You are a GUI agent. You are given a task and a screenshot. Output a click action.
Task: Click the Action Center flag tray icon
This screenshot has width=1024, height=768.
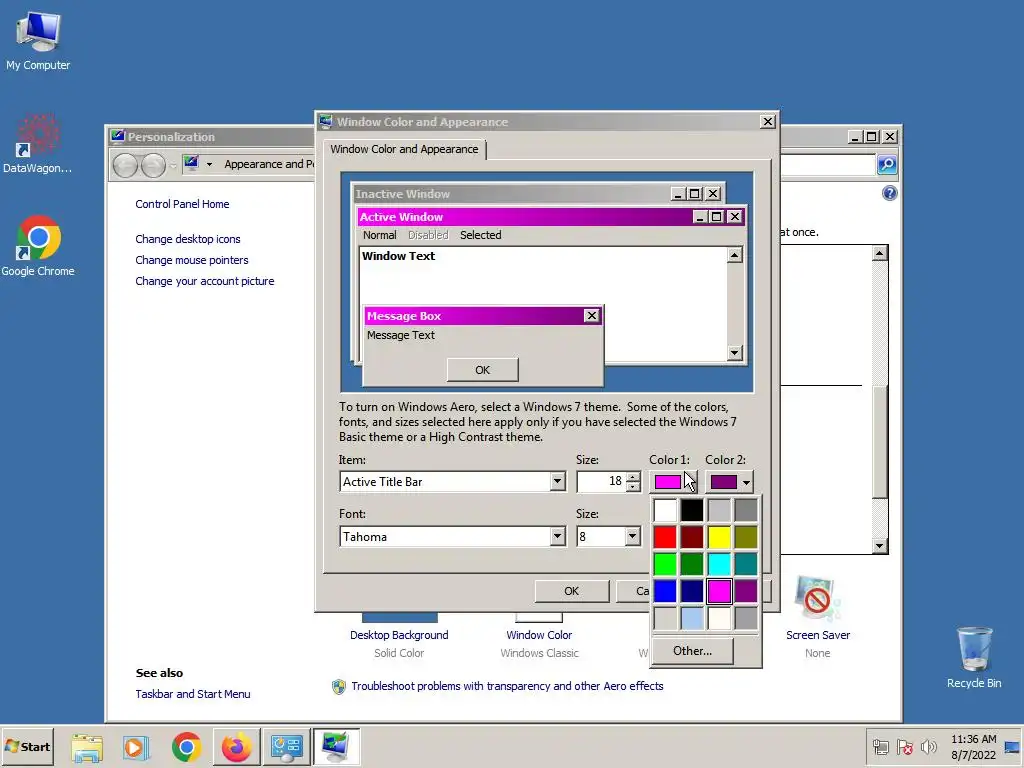904,746
